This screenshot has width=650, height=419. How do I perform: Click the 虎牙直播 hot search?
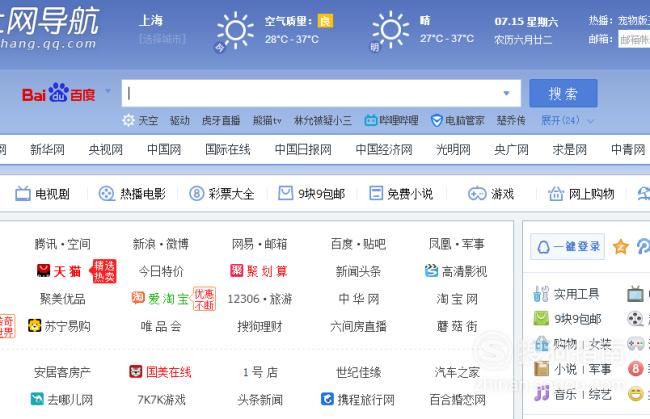(x=221, y=121)
